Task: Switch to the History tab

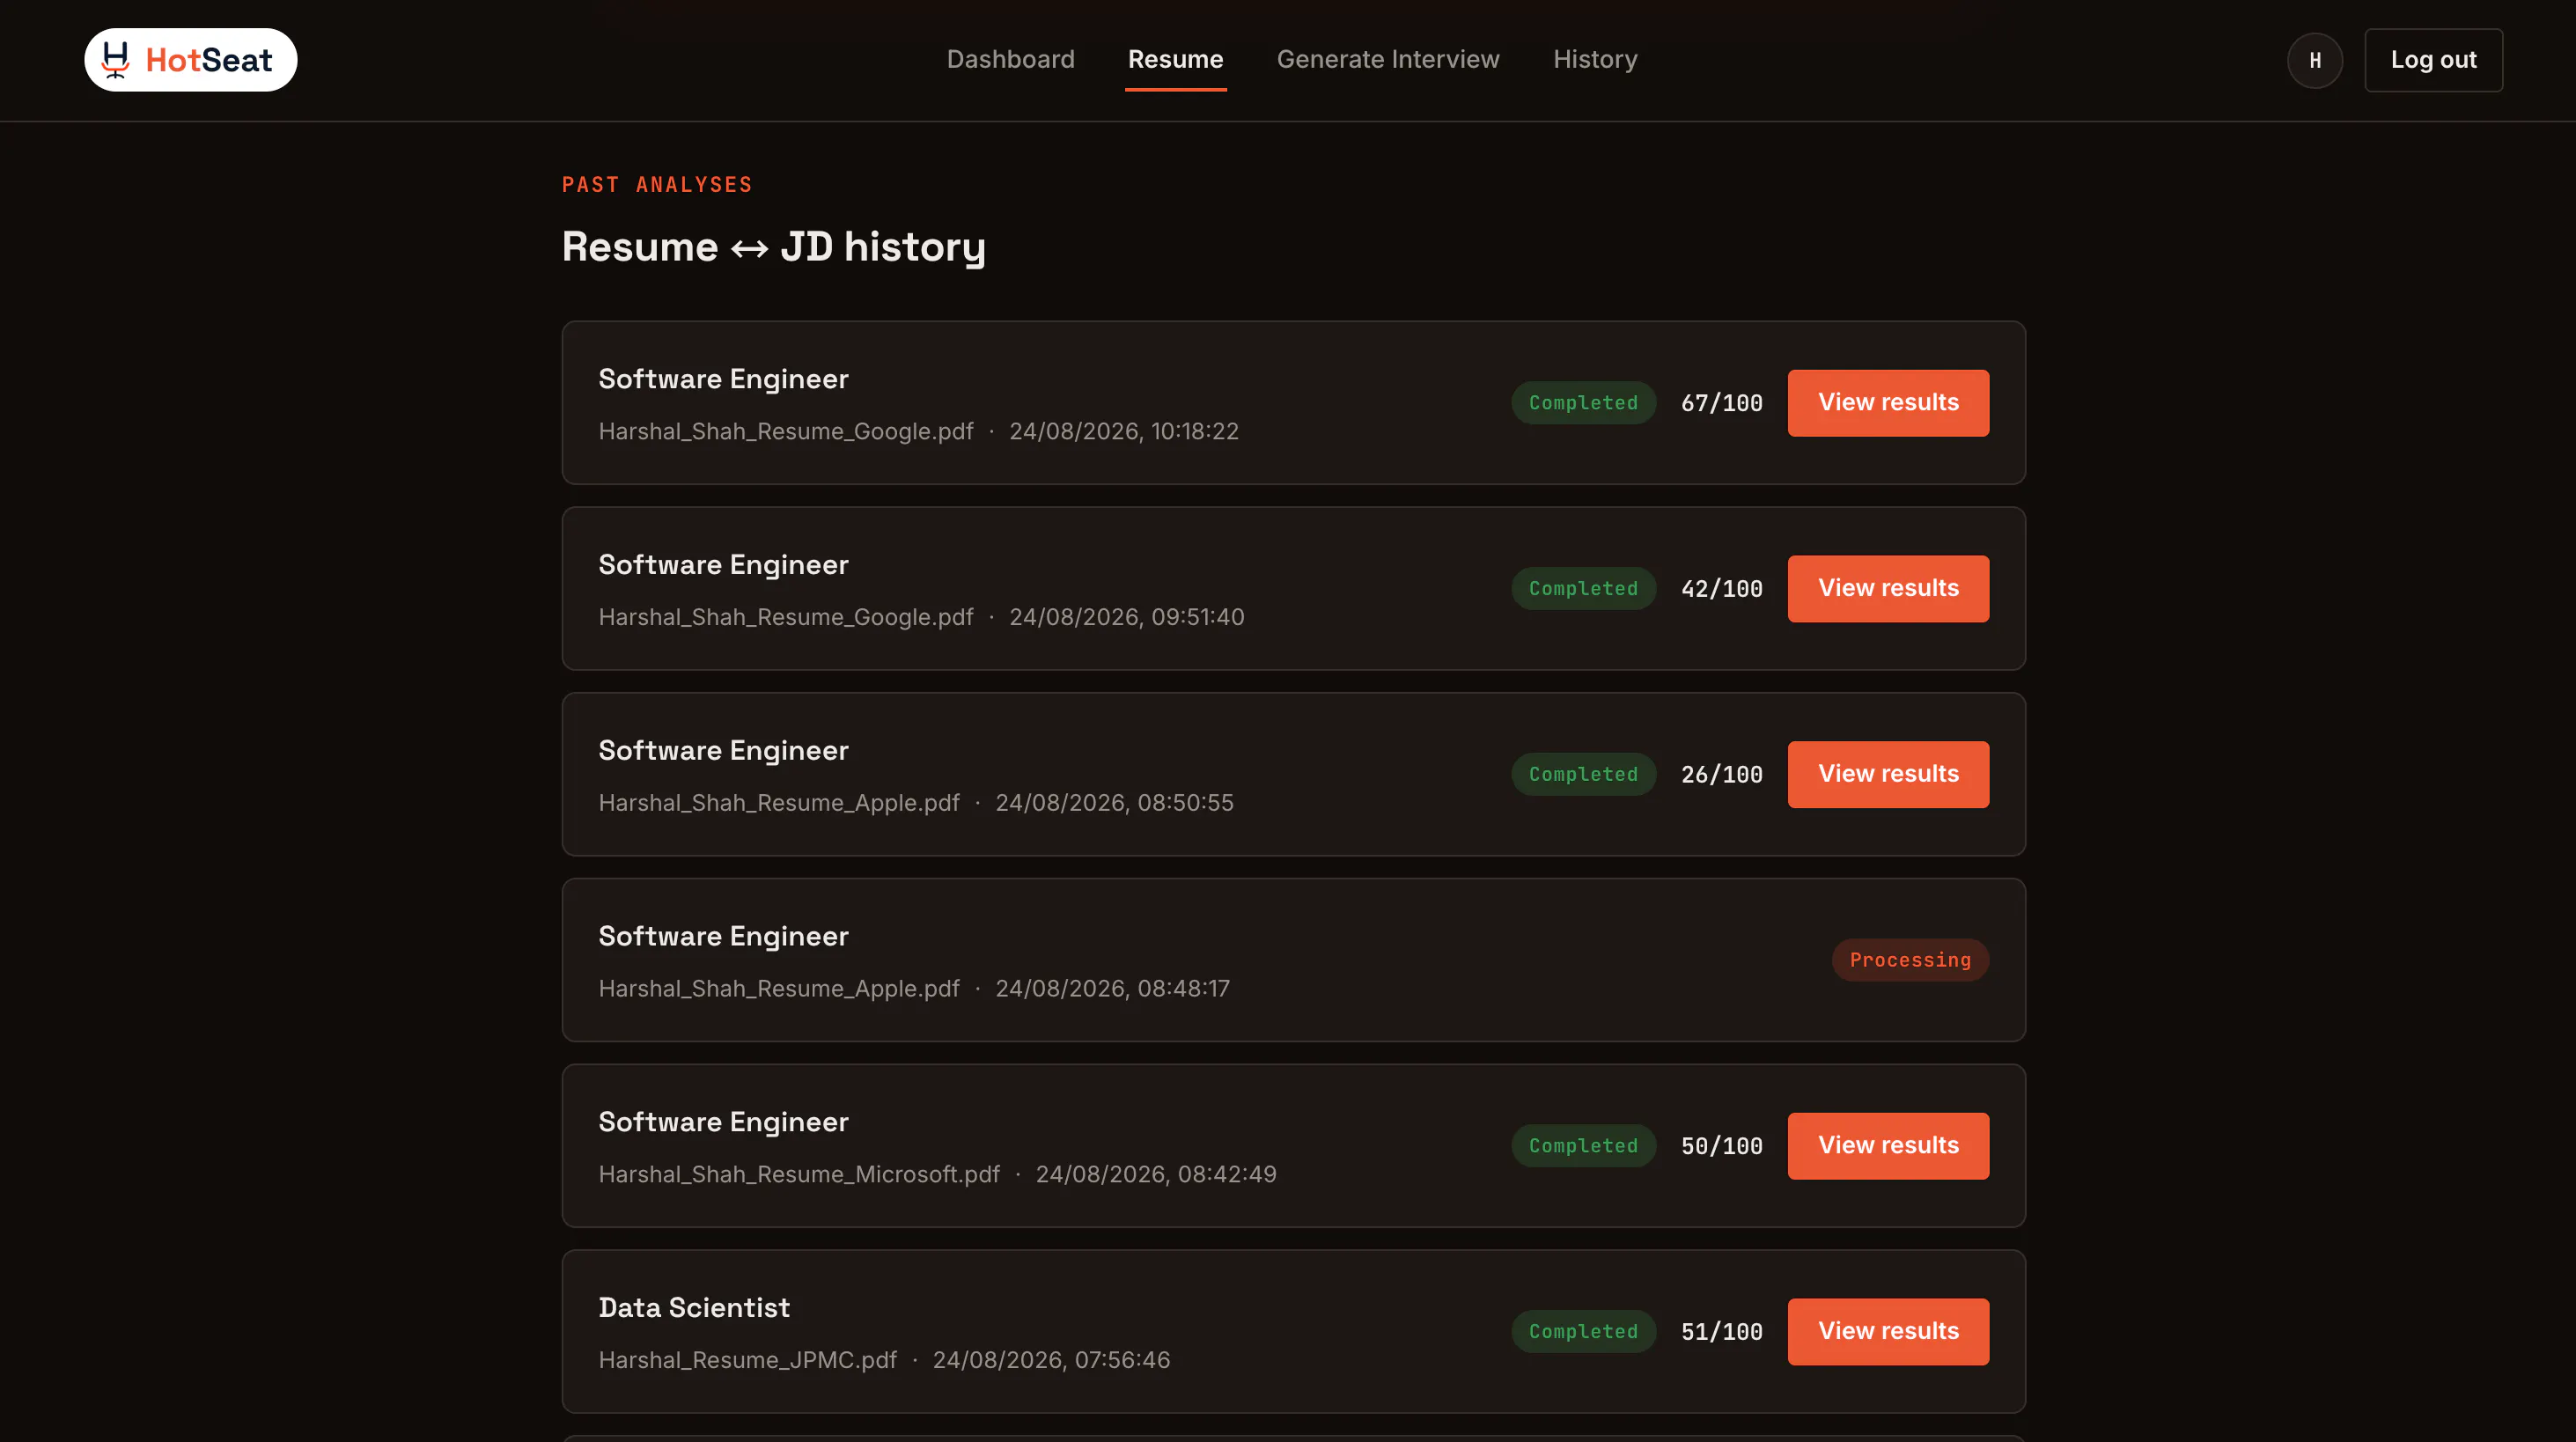Action: tap(1594, 60)
